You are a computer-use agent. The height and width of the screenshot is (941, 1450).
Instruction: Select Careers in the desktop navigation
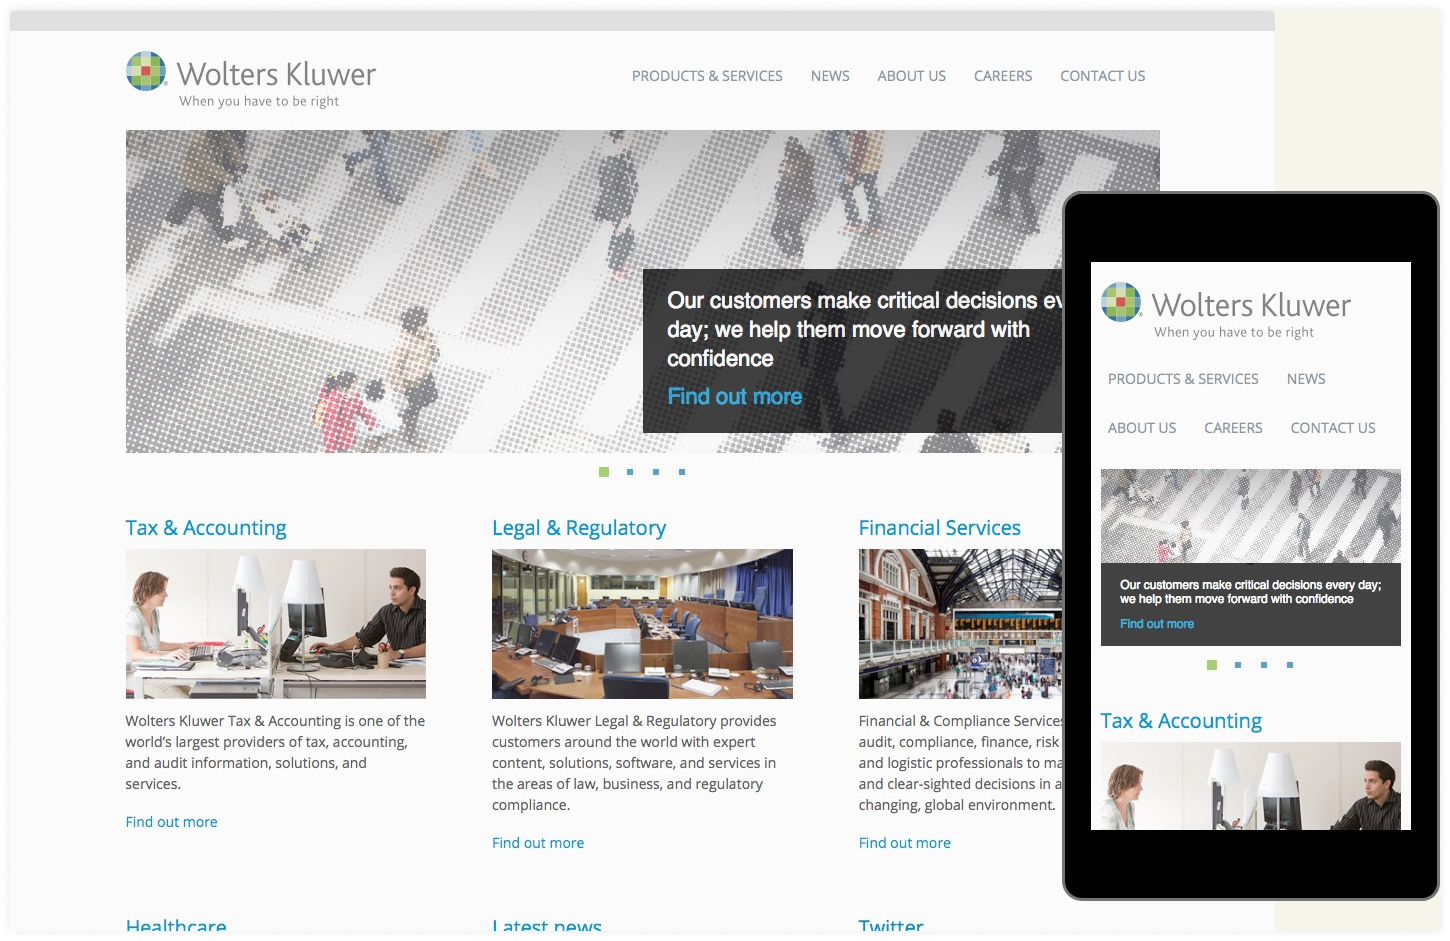click(1002, 76)
